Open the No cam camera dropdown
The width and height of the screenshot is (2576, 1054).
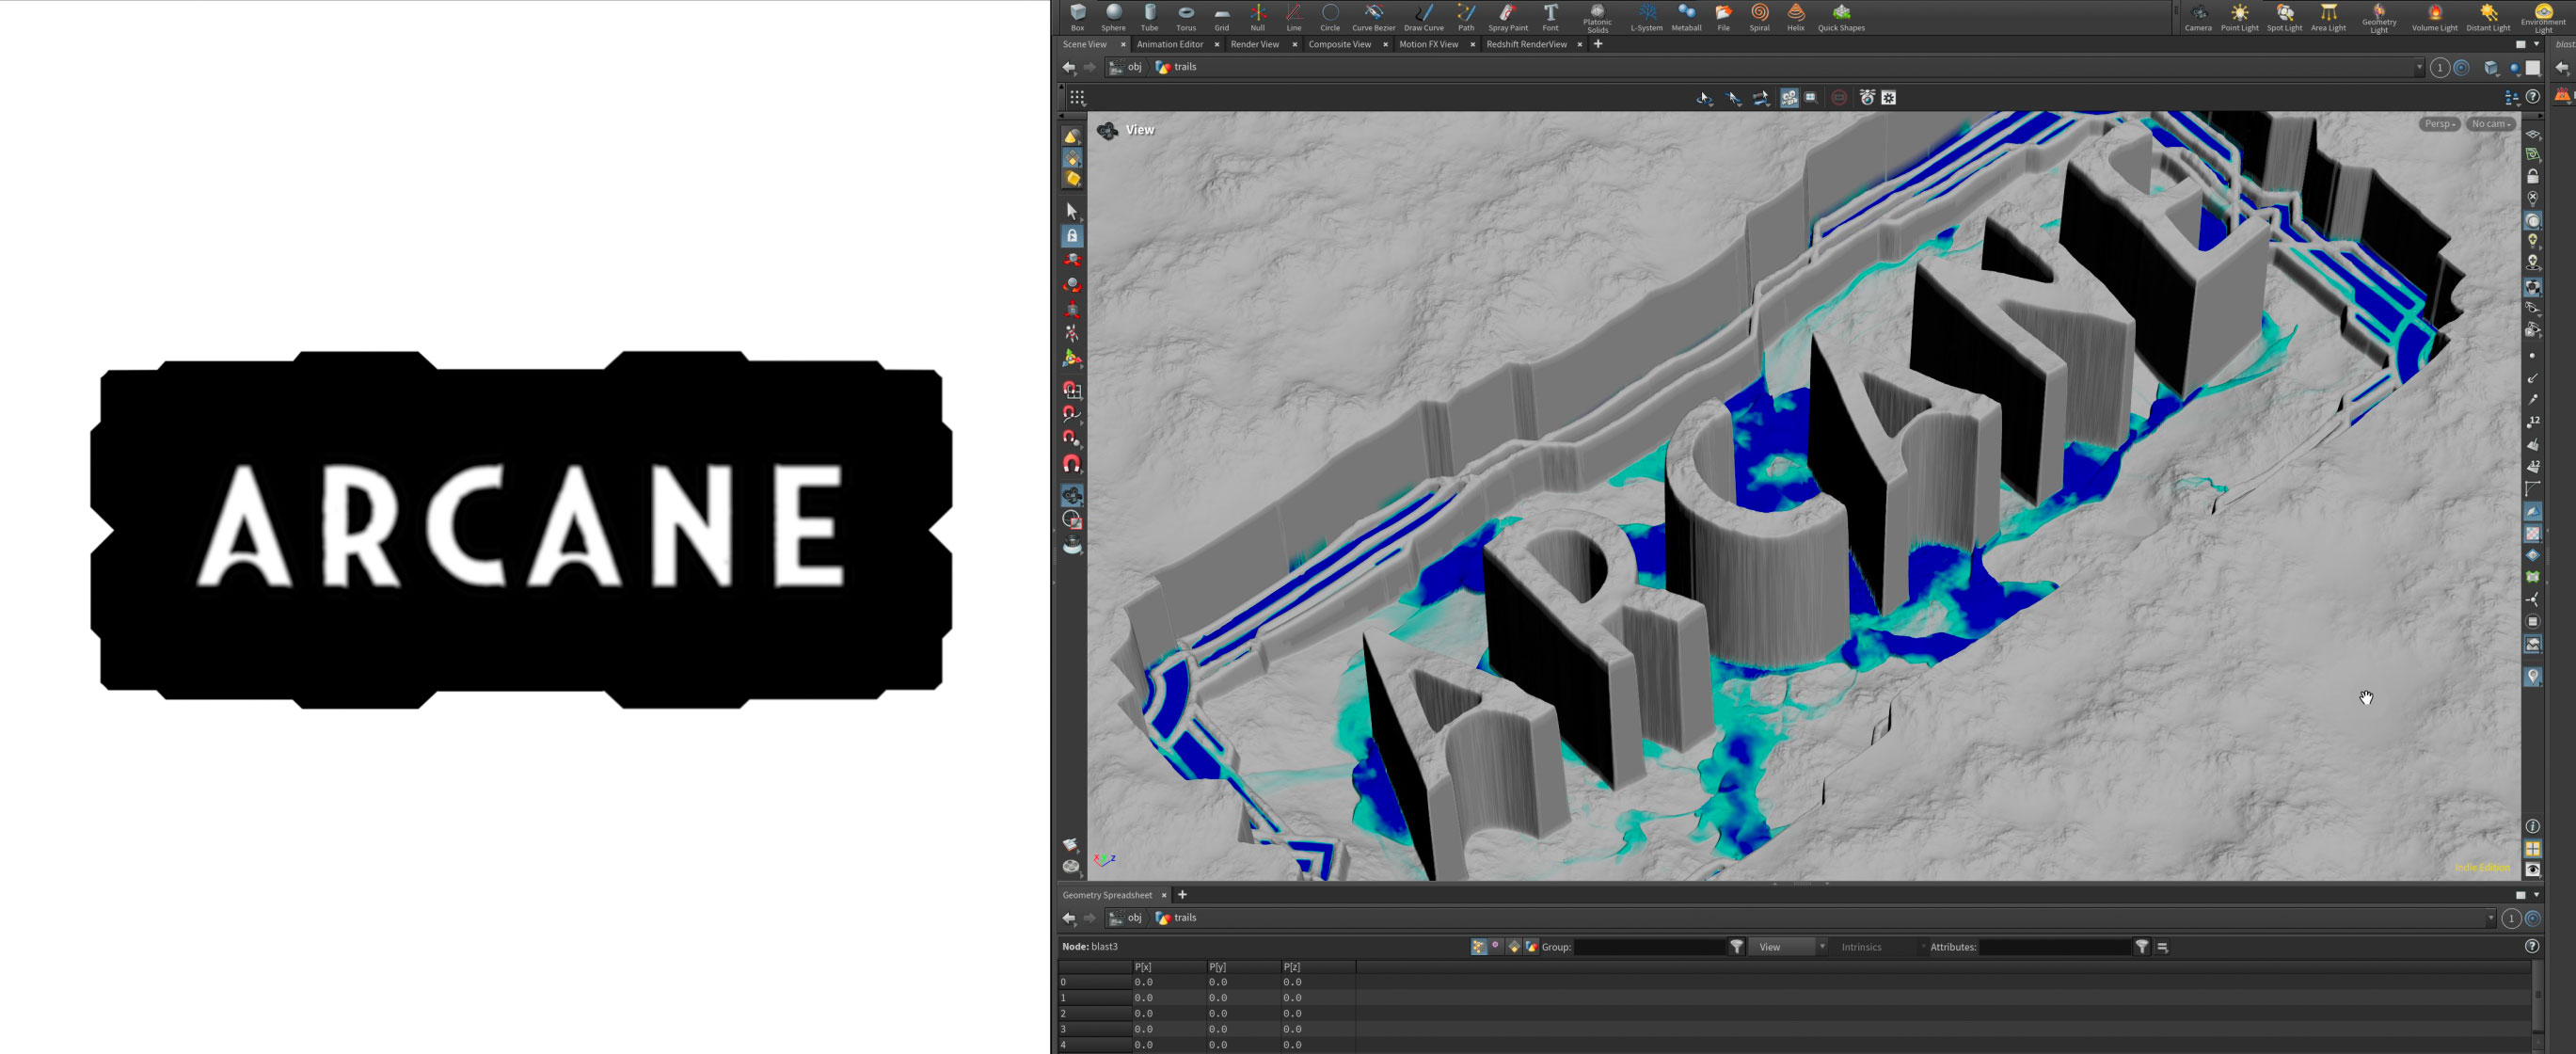point(2490,124)
